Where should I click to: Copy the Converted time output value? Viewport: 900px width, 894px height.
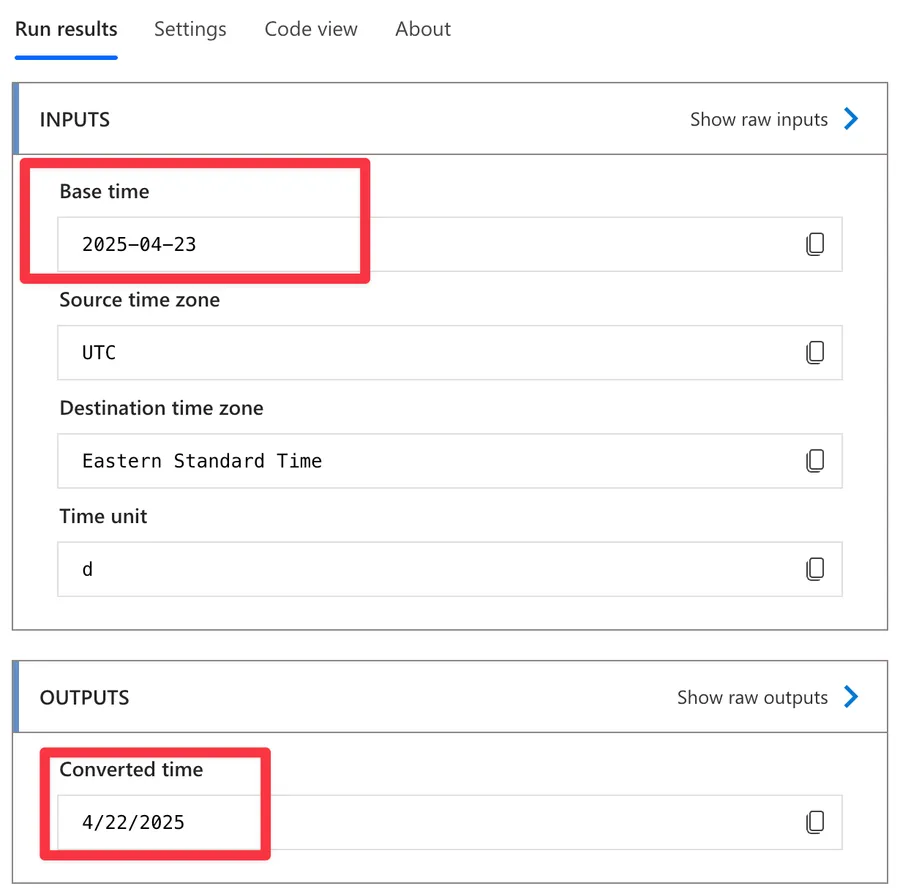pyautogui.click(x=815, y=822)
